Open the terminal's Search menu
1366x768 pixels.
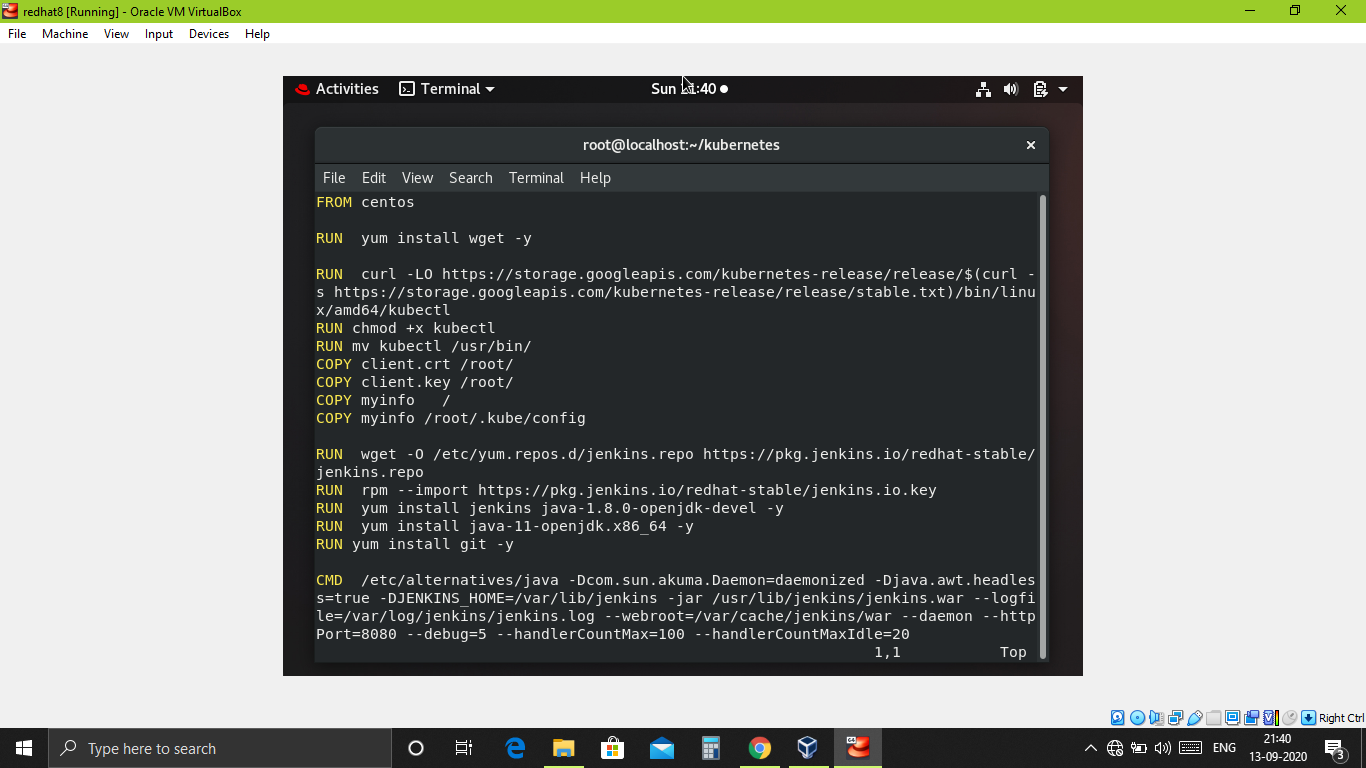click(471, 178)
